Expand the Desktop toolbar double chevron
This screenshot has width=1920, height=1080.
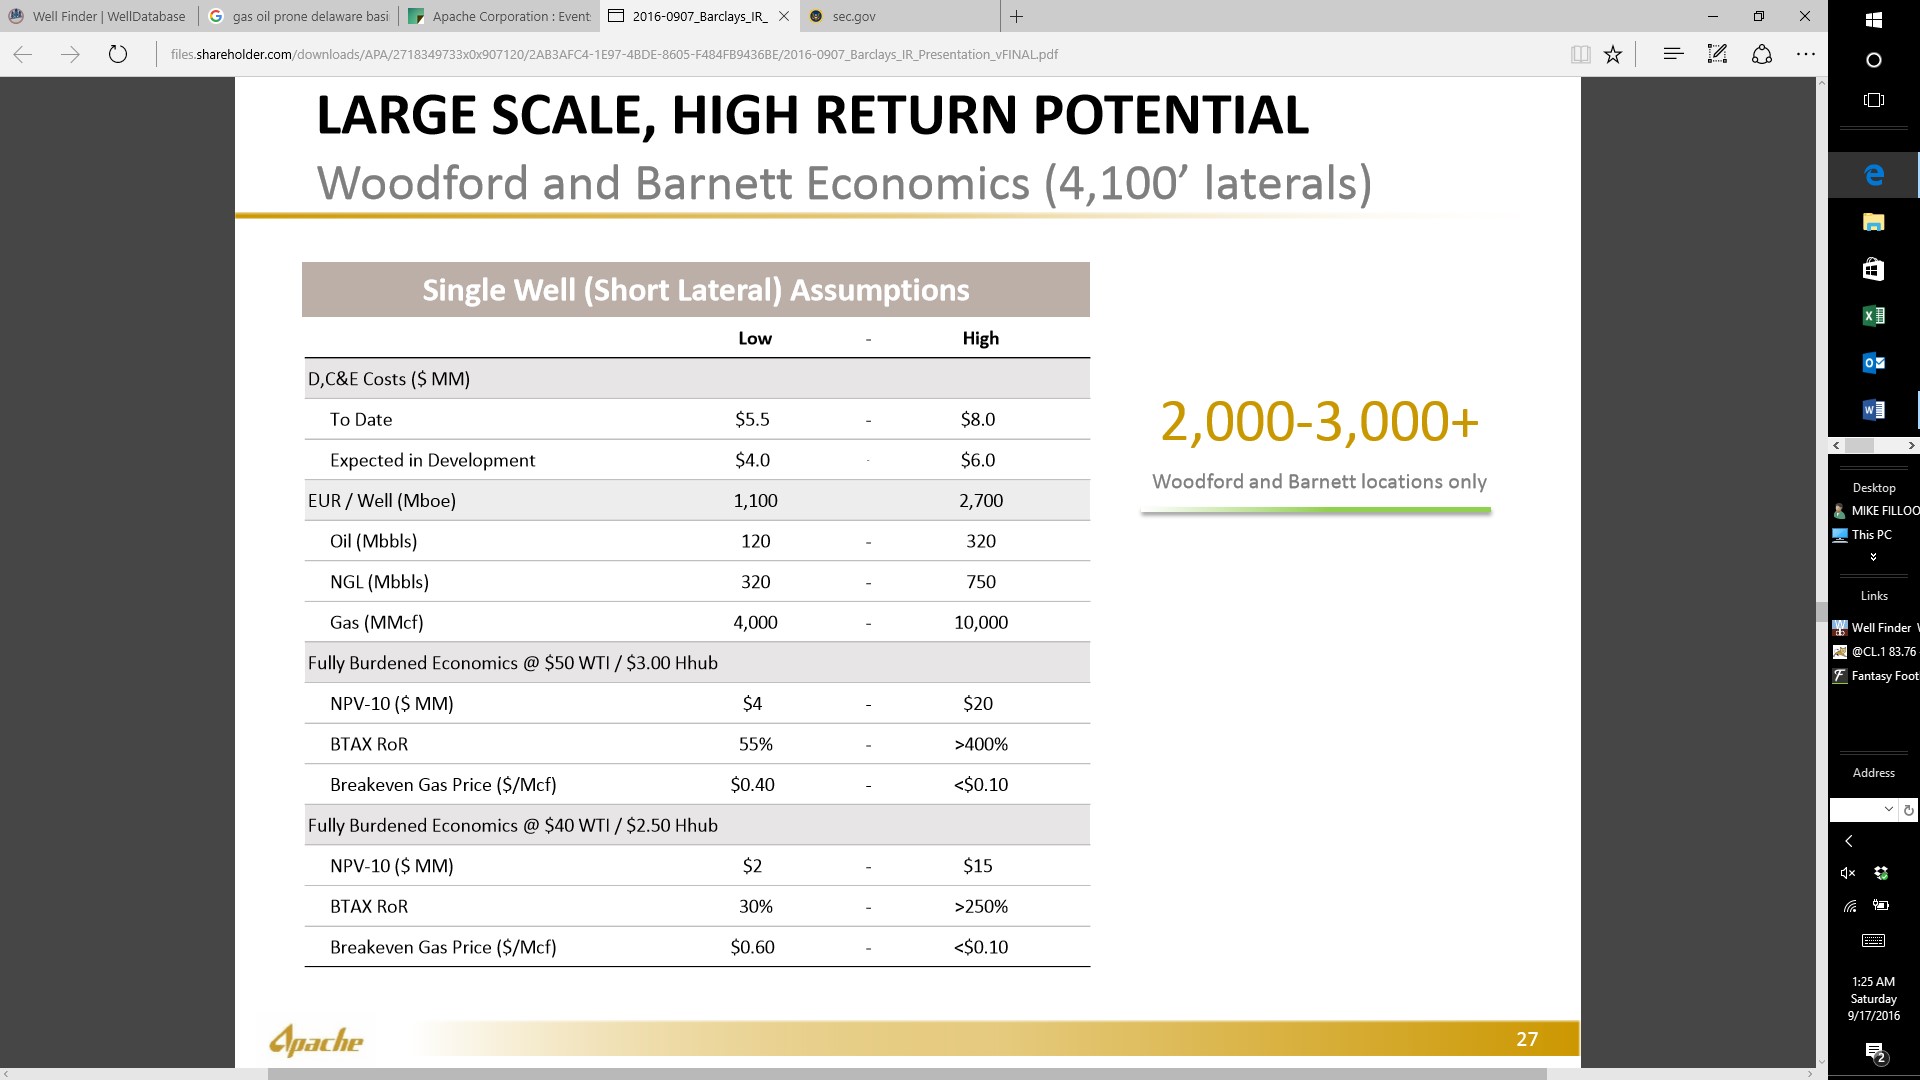(x=1873, y=557)
